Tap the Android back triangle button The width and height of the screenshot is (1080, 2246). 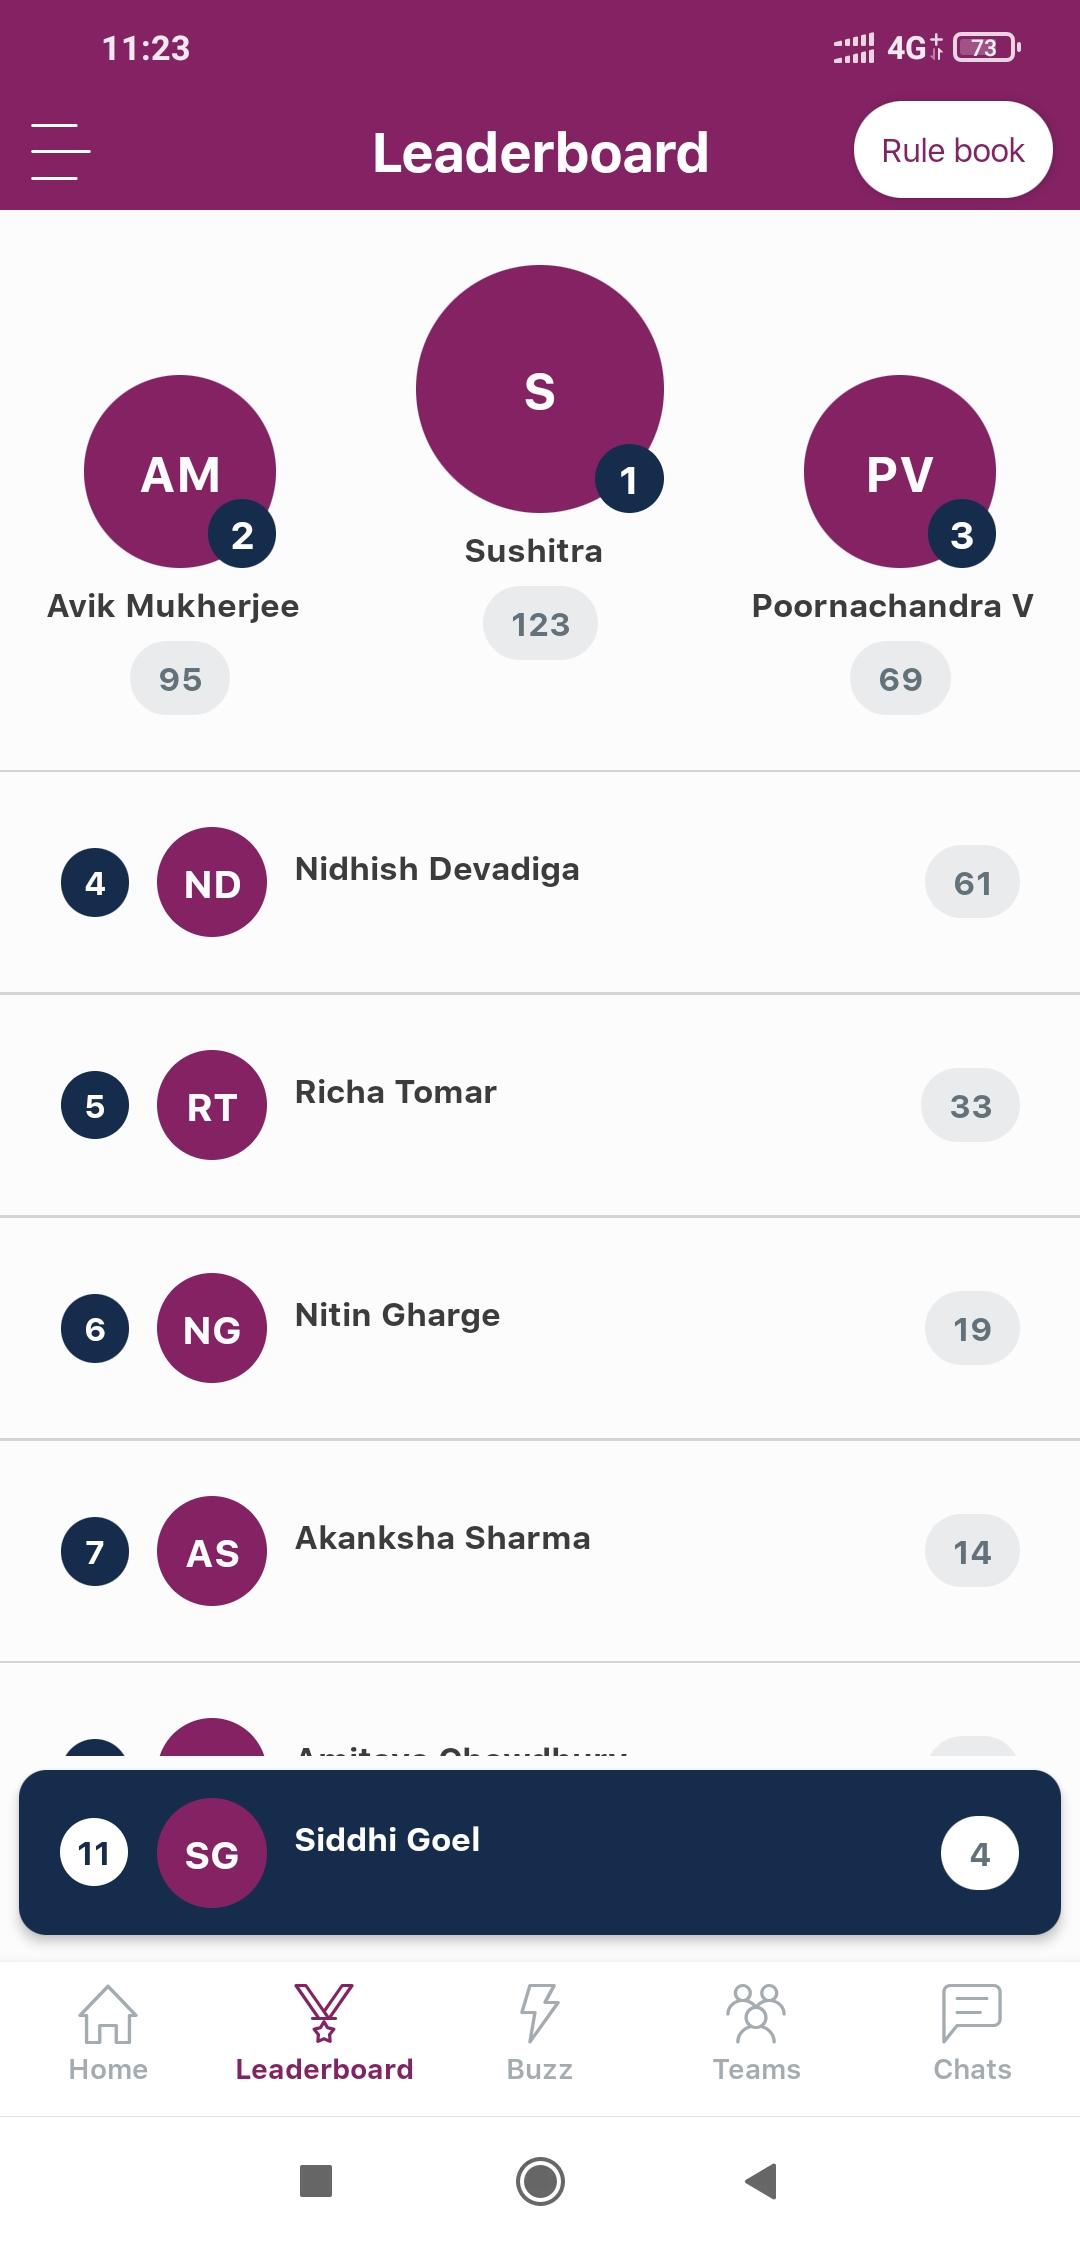[x=762, y=2181]
